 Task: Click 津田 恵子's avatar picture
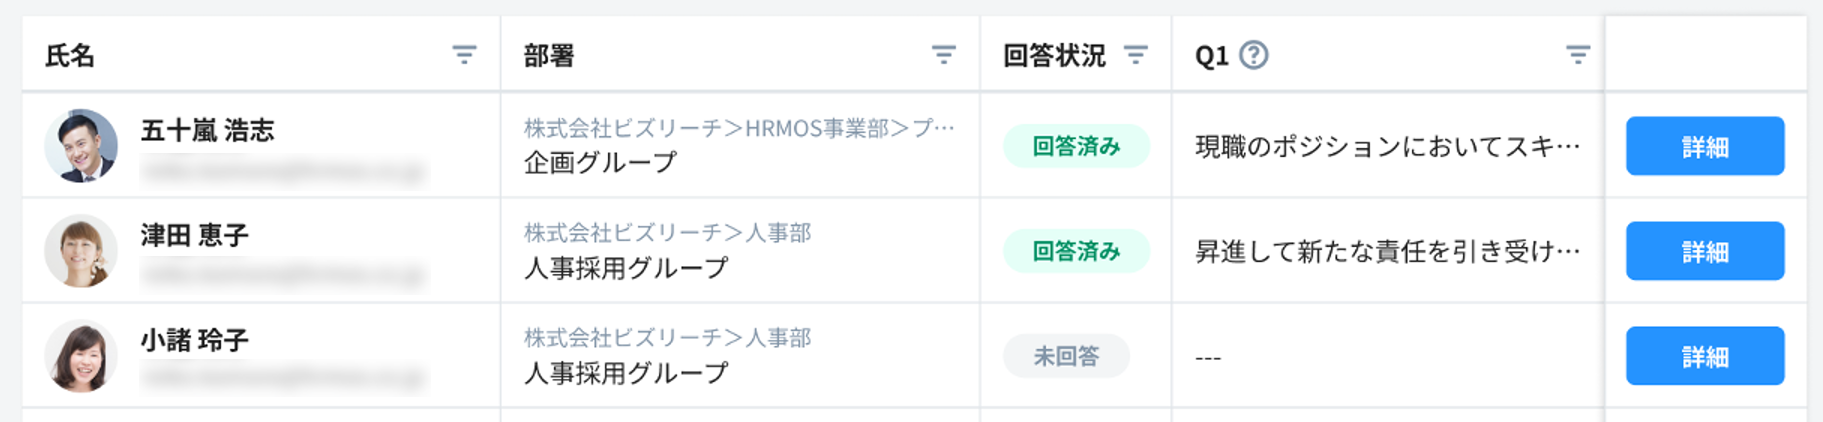click(81, 251)
